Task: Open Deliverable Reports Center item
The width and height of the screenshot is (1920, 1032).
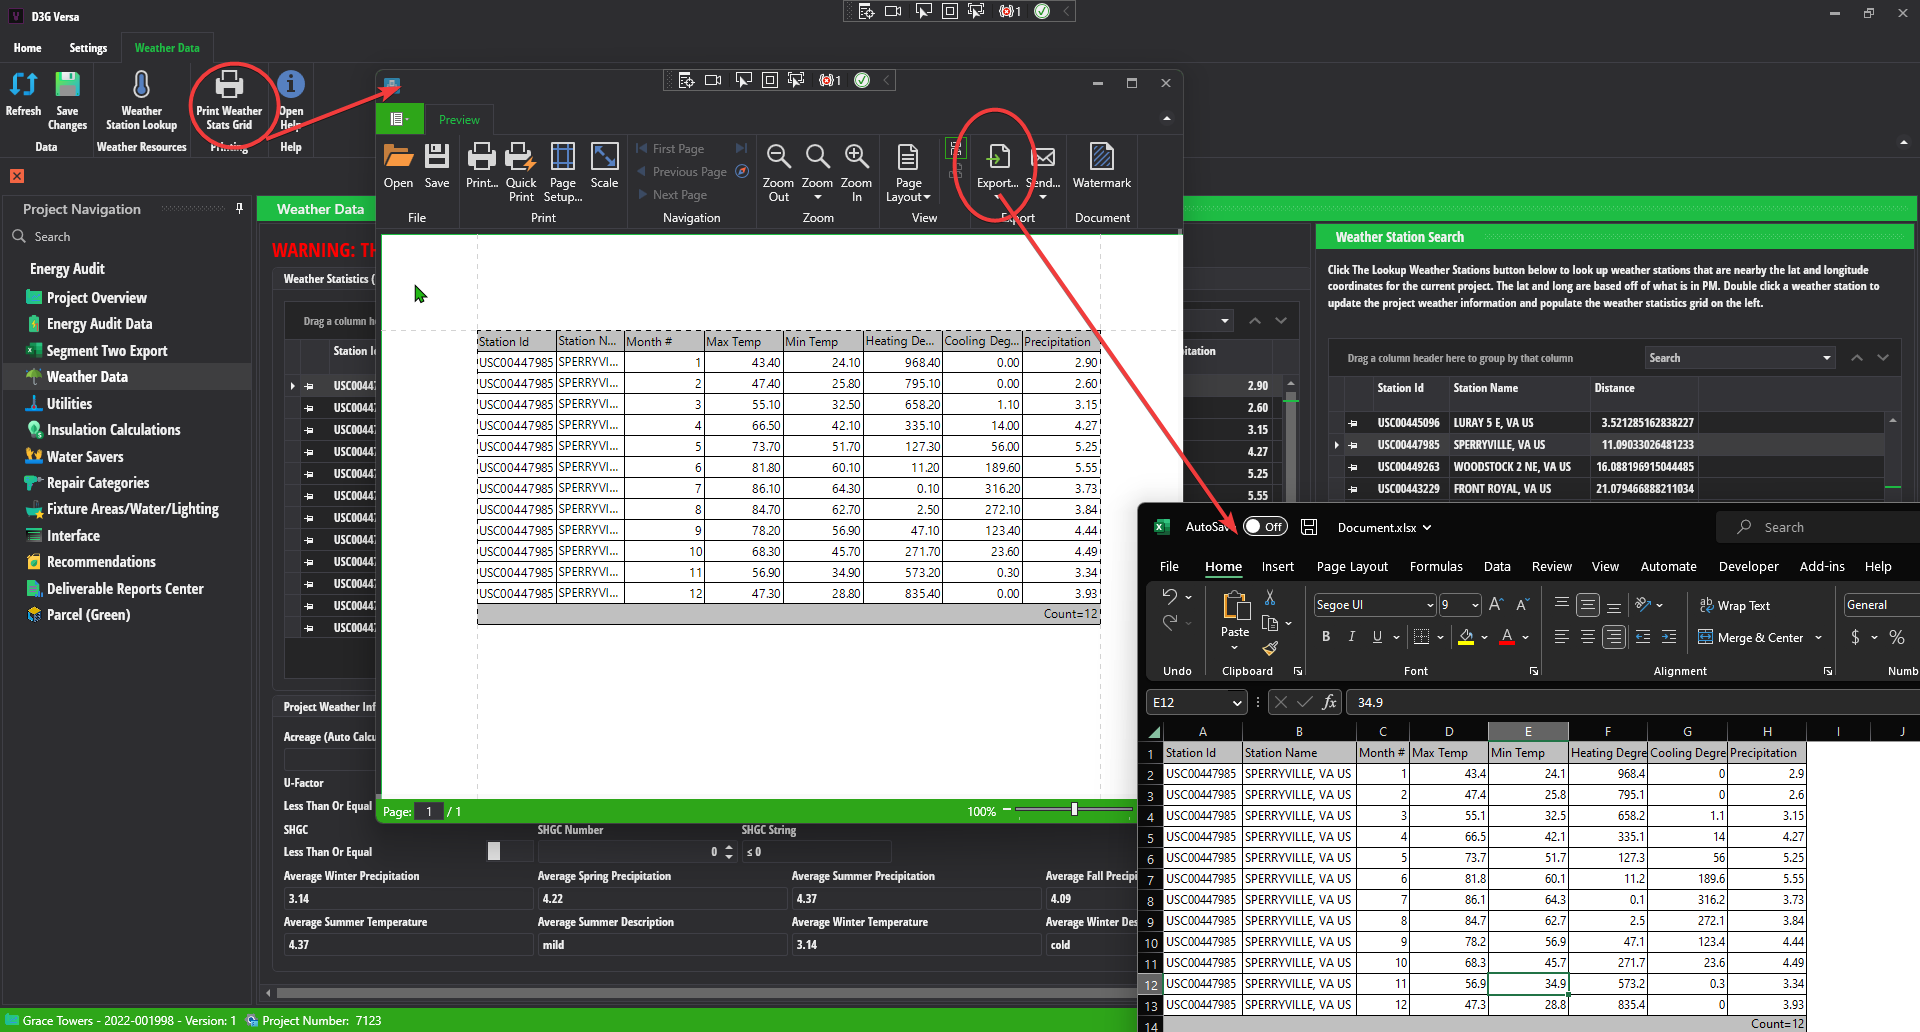Action: click(125, 589)
